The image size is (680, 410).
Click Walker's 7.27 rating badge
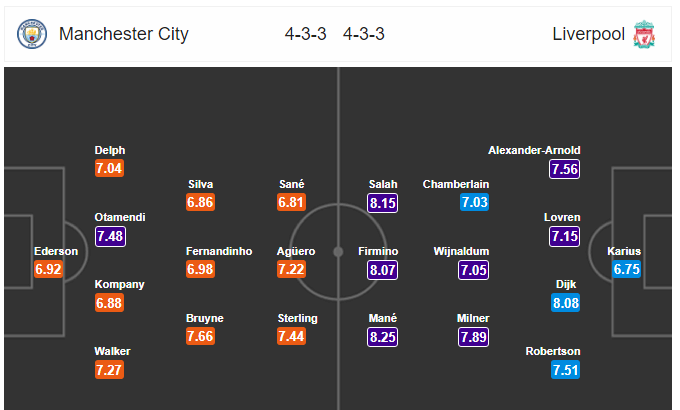[x=109, y=370]
